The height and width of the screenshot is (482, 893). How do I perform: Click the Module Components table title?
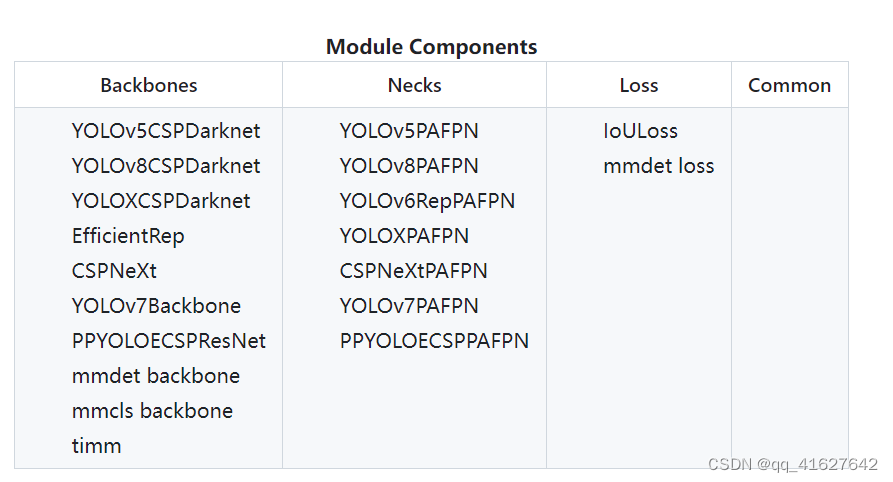pyautogui.click(x=431, y=46)
